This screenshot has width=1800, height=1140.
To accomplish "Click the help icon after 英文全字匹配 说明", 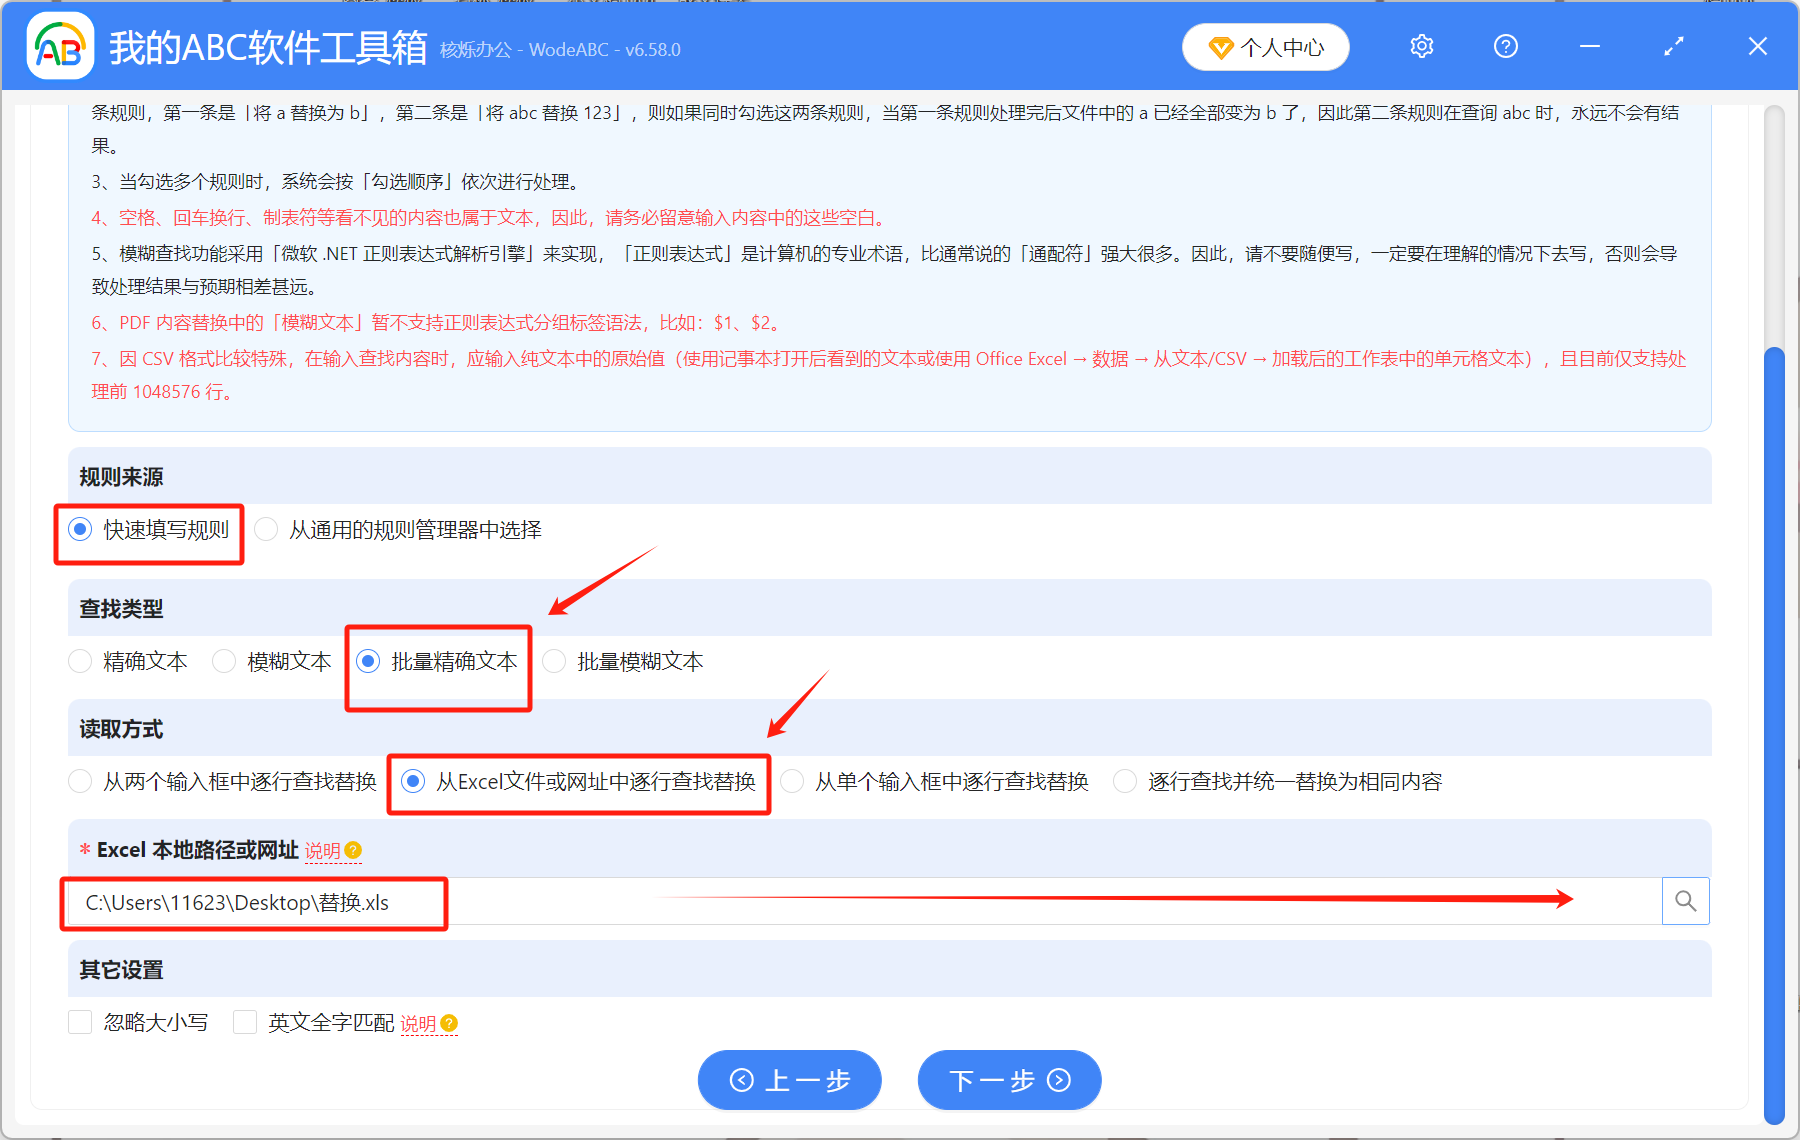I will (x=449, y=1023).
